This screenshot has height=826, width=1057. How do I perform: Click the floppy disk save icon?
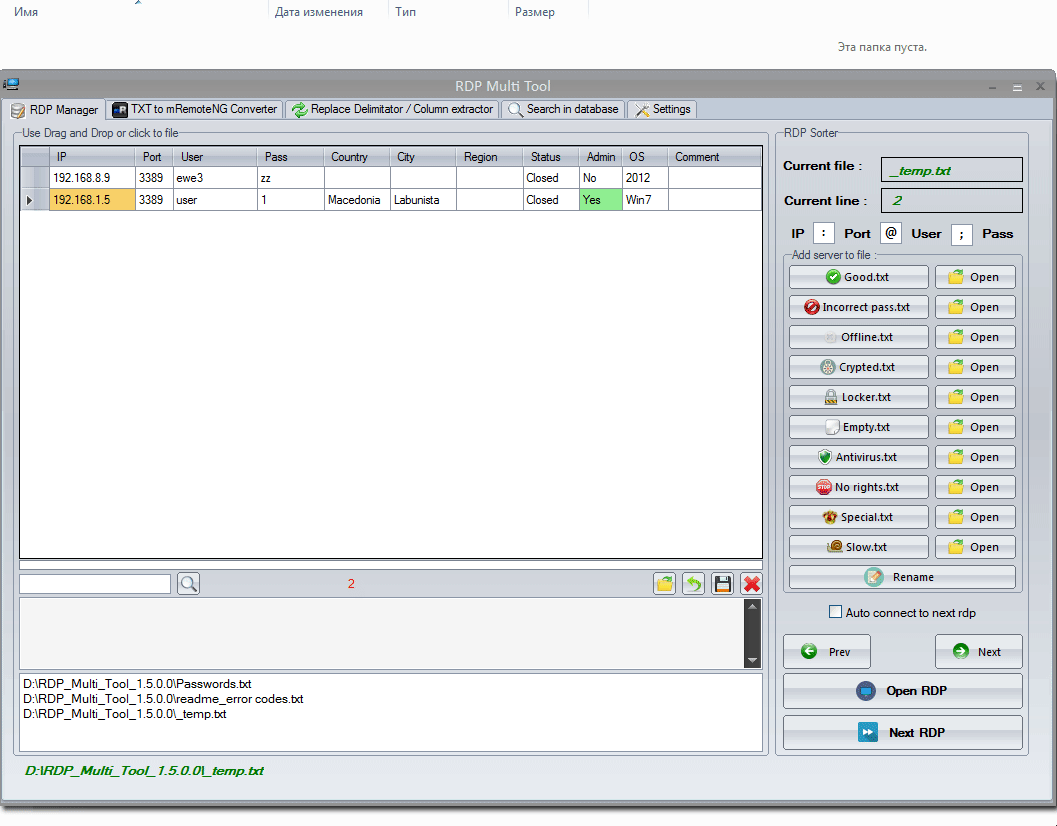click(x=722, y=584)
